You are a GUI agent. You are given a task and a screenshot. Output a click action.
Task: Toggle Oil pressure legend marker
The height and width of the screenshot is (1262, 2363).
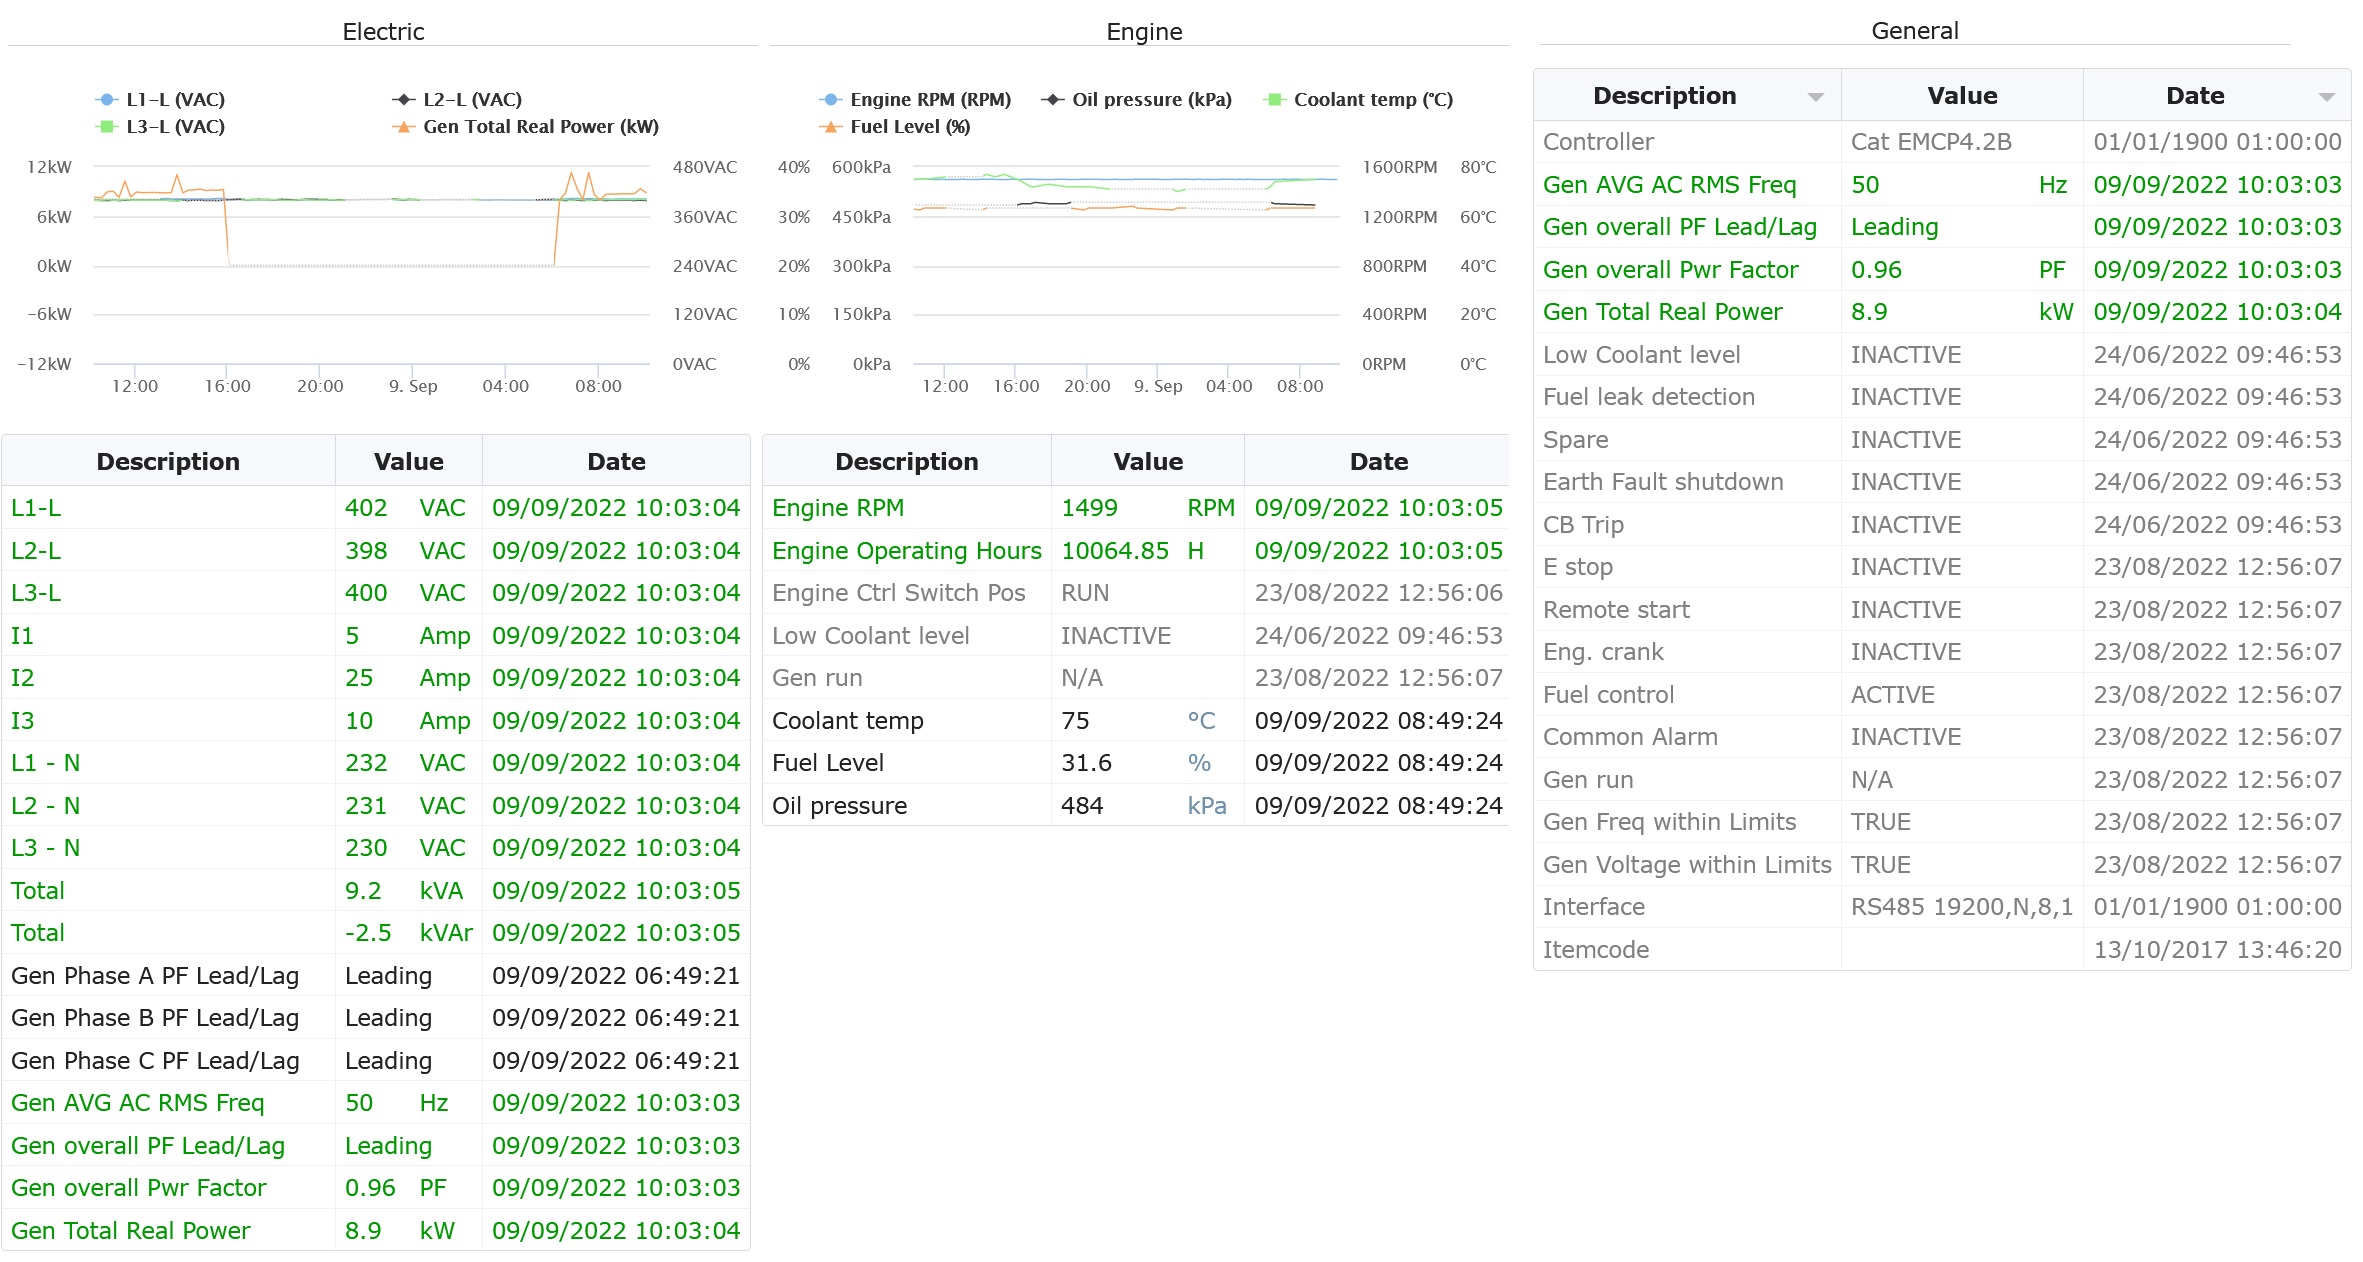pyautogui.click(x=1052, y=100)
